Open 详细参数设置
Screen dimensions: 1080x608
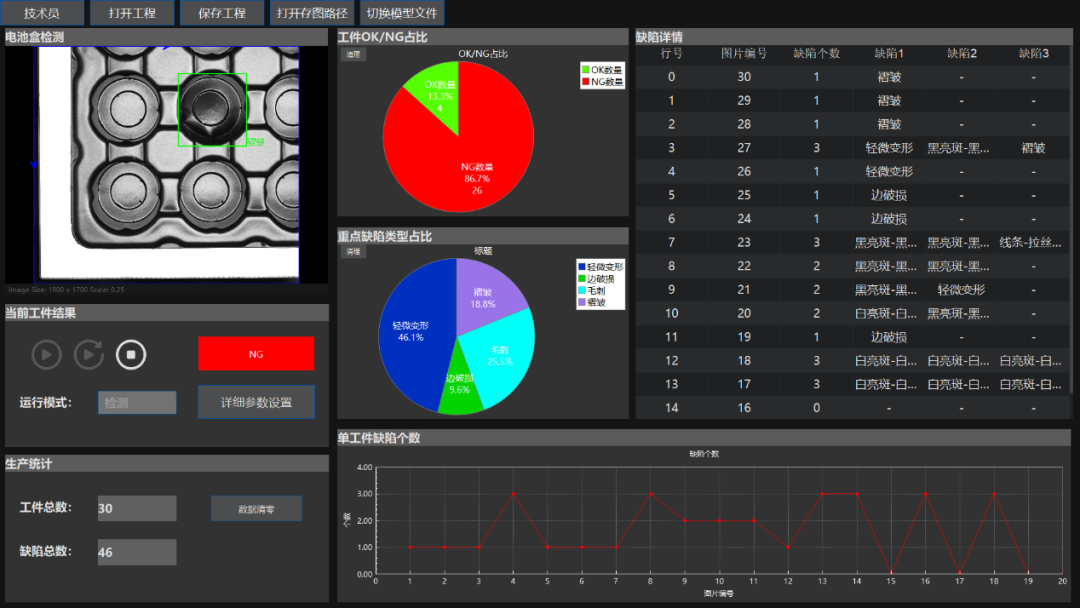[x=256, y=402]
